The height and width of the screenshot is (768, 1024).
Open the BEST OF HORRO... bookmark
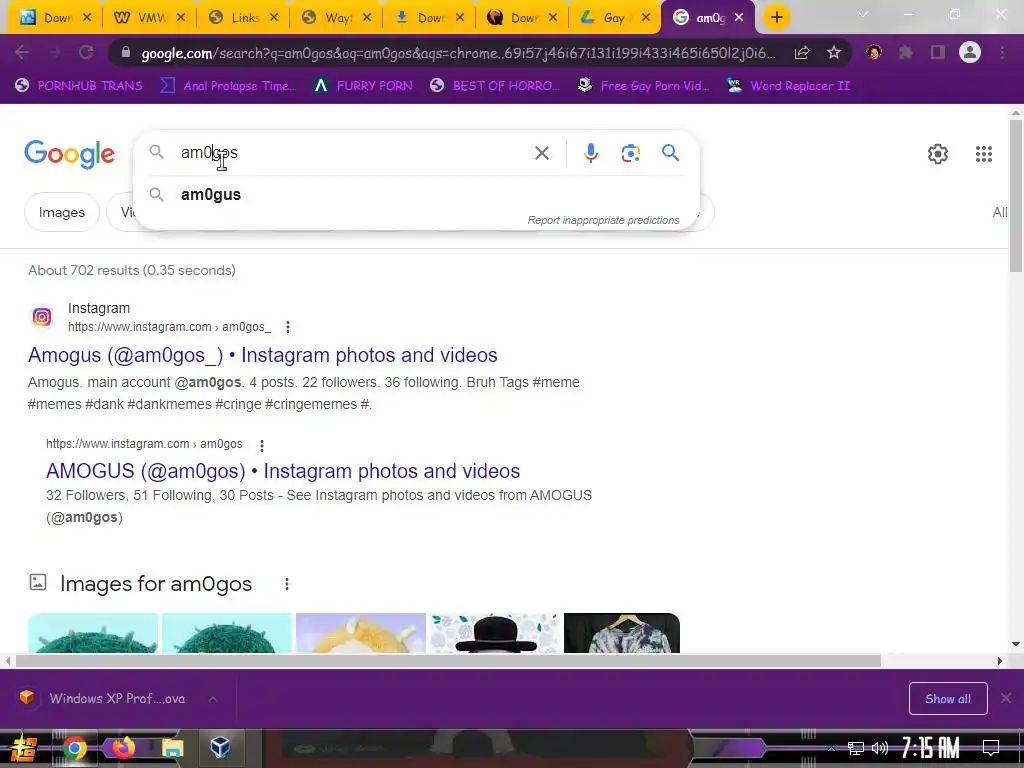tap(495, 86)
